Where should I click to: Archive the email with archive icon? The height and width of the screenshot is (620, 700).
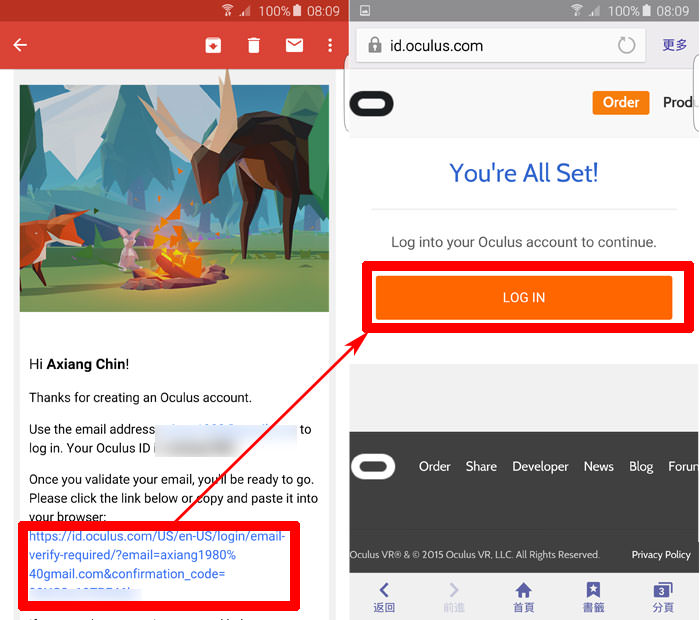coord(212,45)
